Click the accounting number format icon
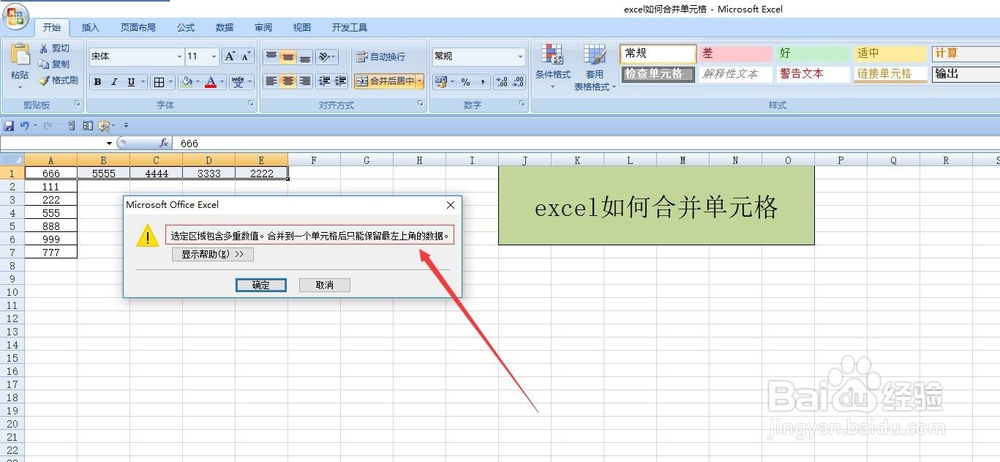 tap(440, 82)
